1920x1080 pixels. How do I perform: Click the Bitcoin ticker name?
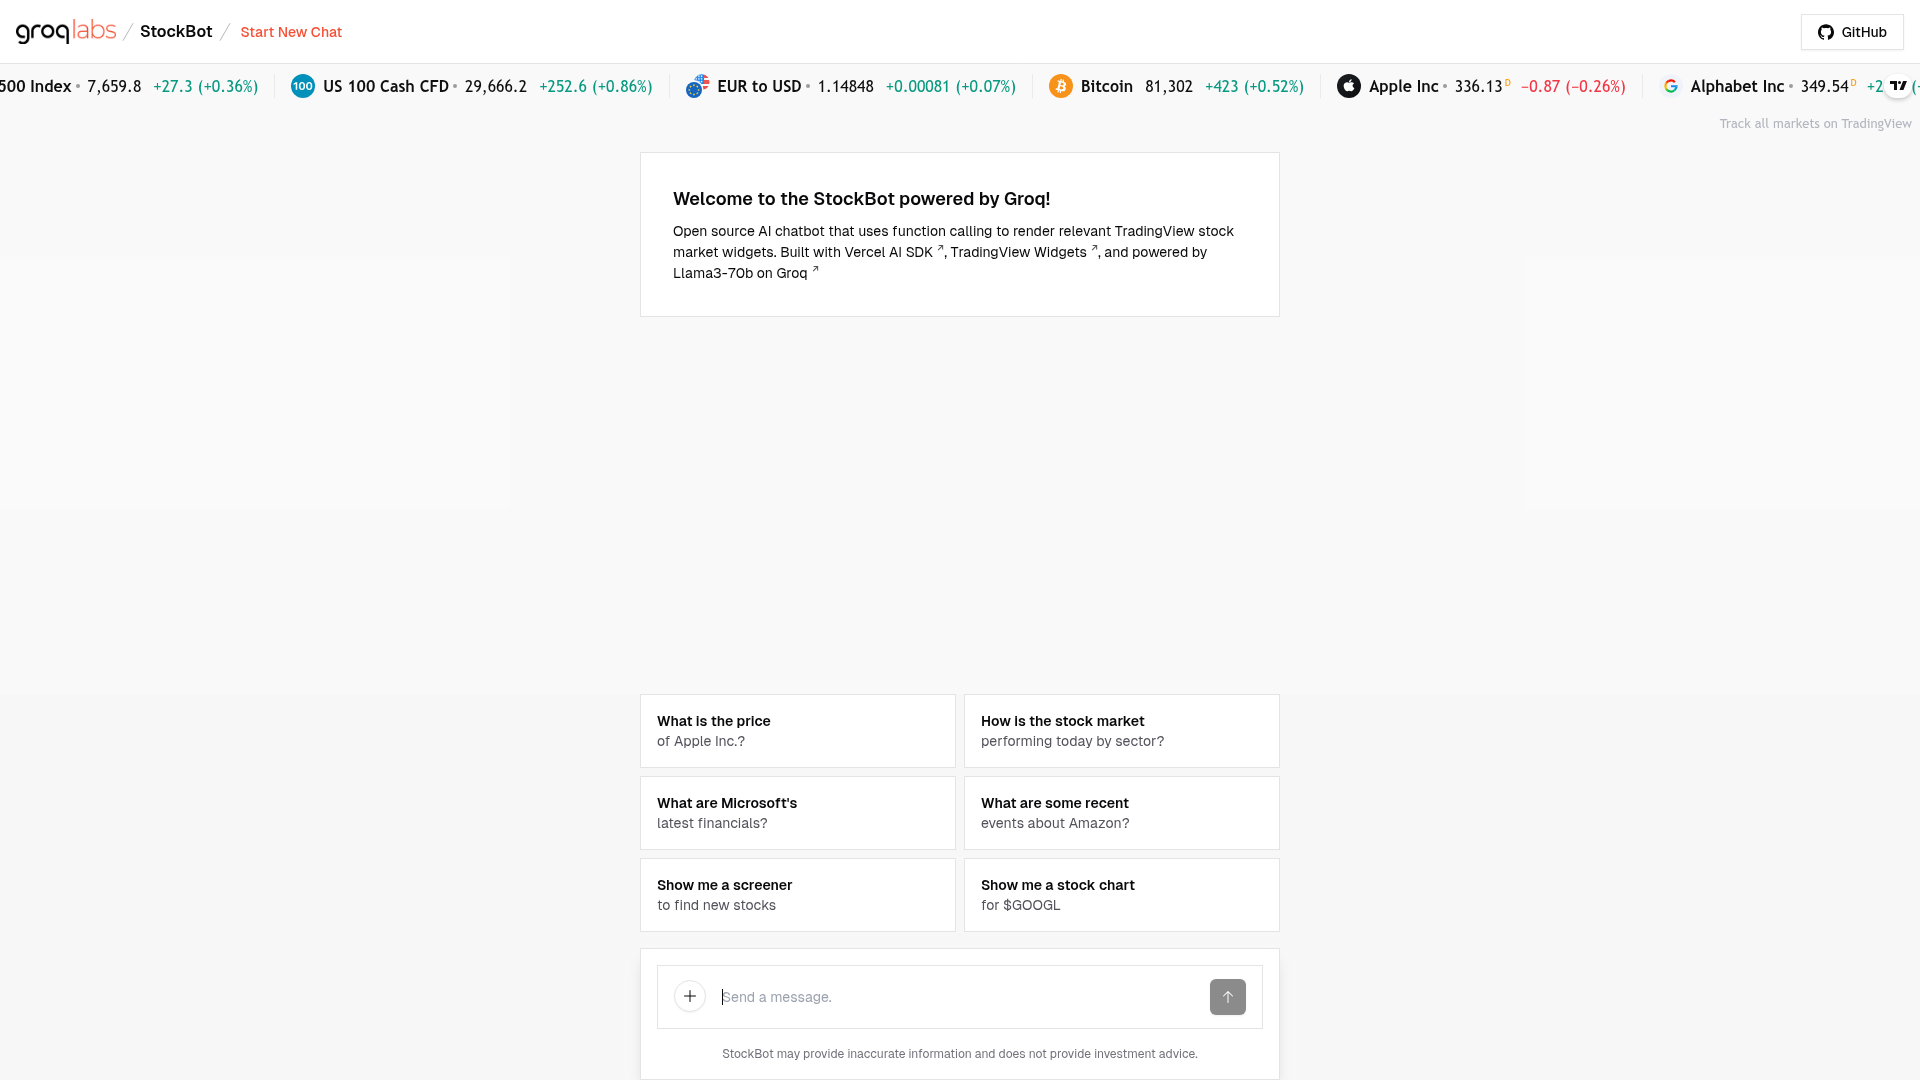click(x=1106, y=86)
